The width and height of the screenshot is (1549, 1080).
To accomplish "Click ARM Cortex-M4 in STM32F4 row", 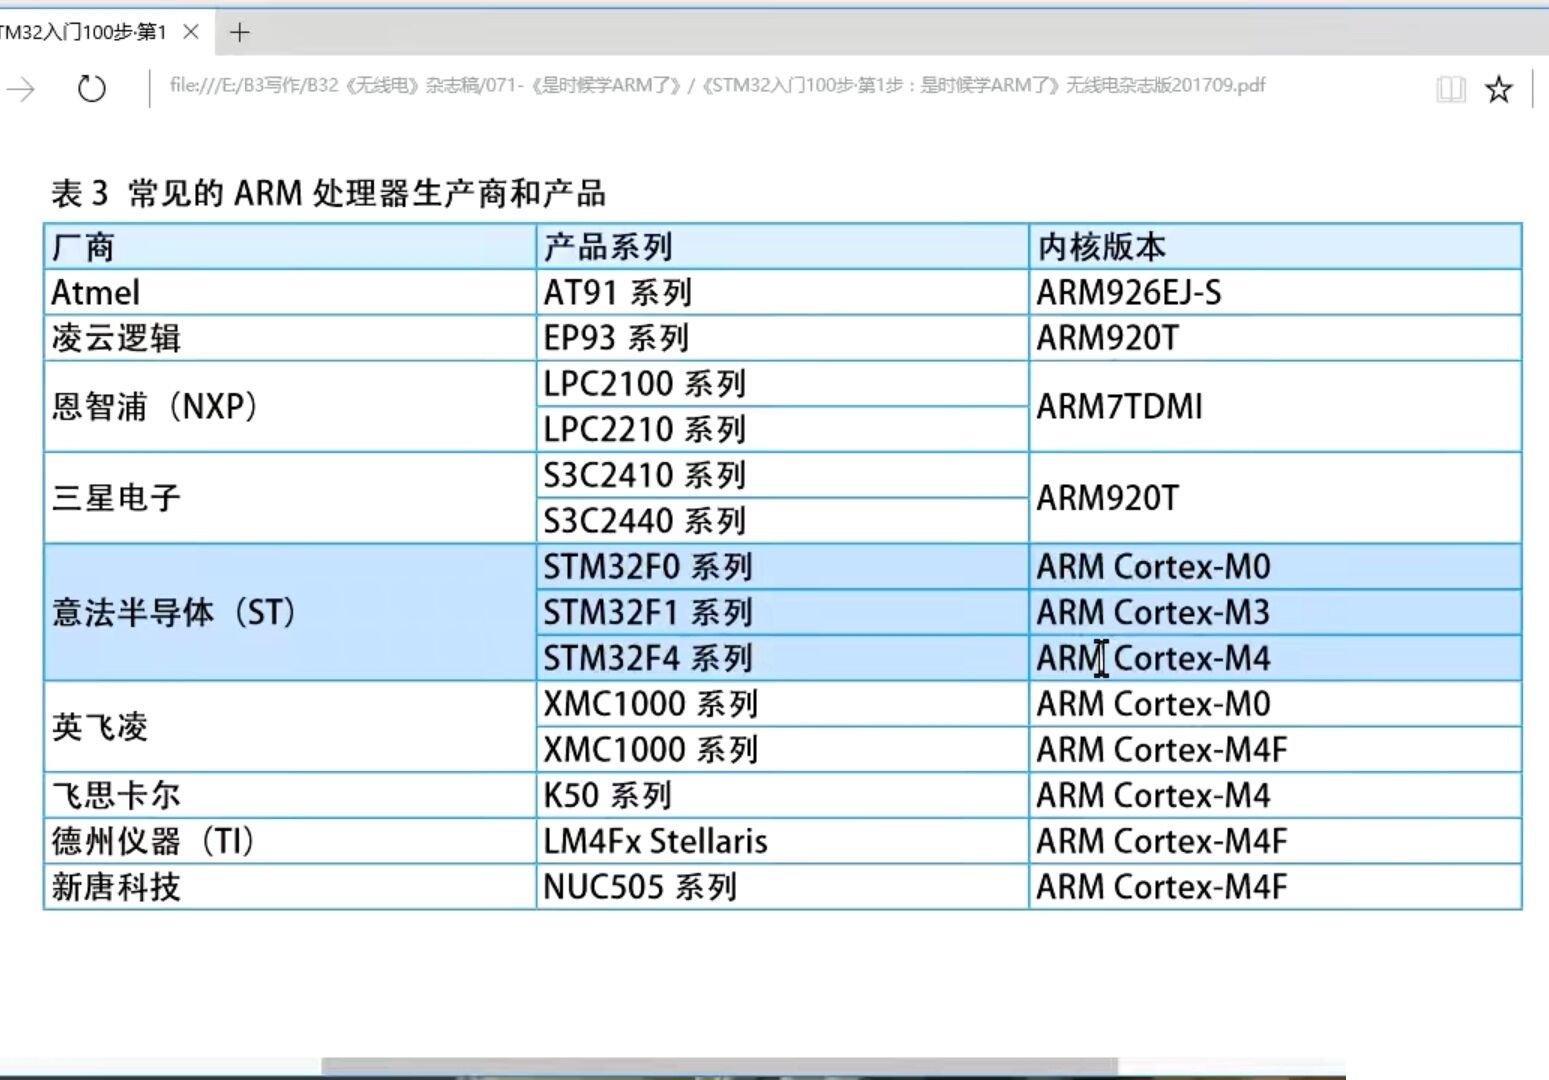I will click(x=1275, y=658).
